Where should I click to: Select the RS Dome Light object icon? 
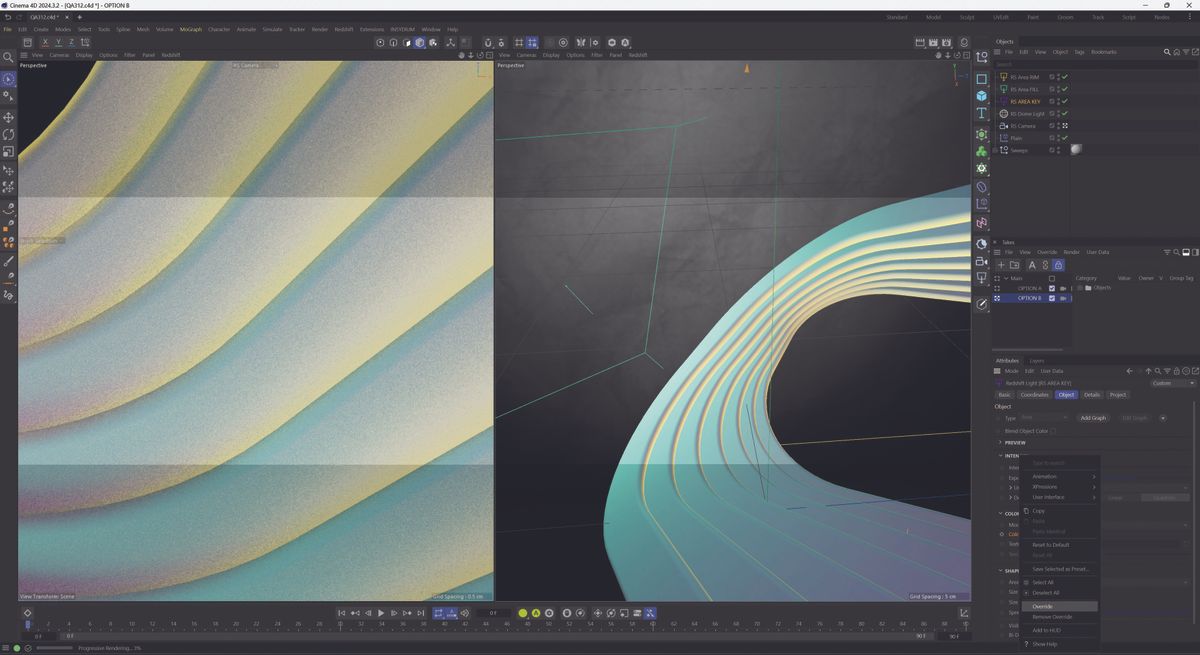pos(1004,113)
